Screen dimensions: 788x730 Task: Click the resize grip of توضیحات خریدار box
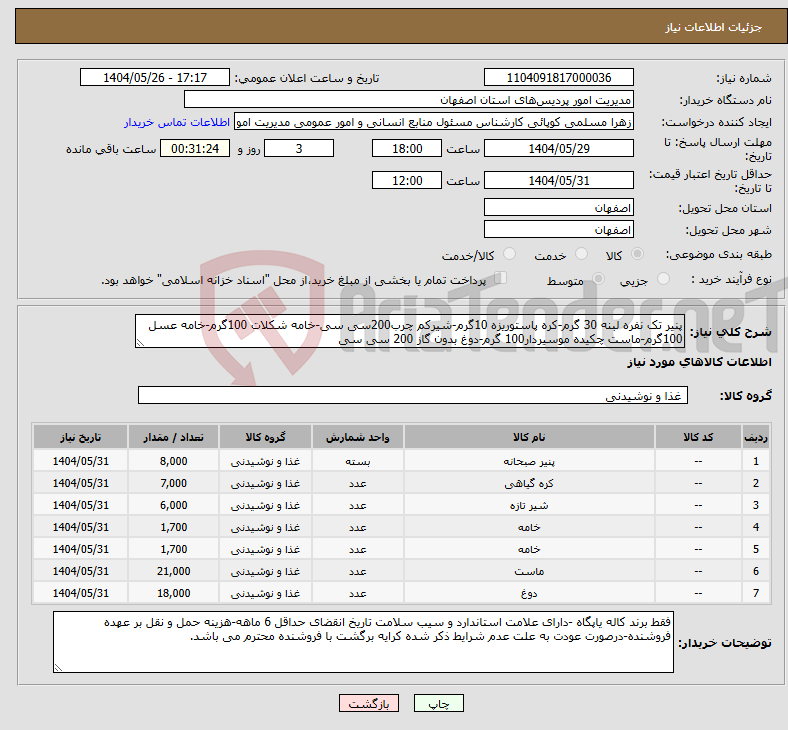[x=58, y=667]
